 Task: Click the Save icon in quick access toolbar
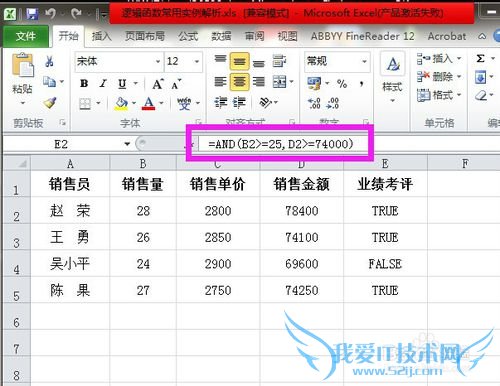(x=32, y=14)
